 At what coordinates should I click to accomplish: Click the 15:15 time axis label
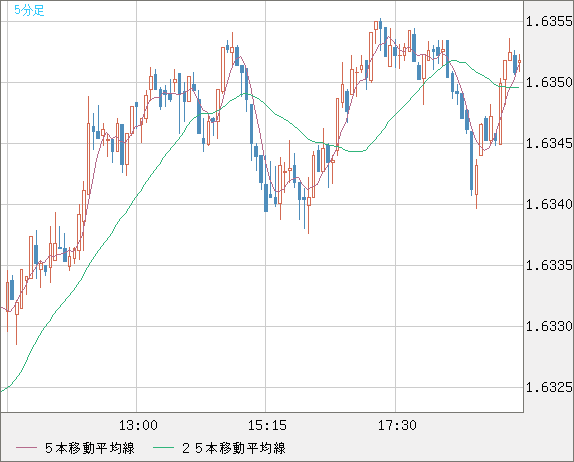point(267,425)
